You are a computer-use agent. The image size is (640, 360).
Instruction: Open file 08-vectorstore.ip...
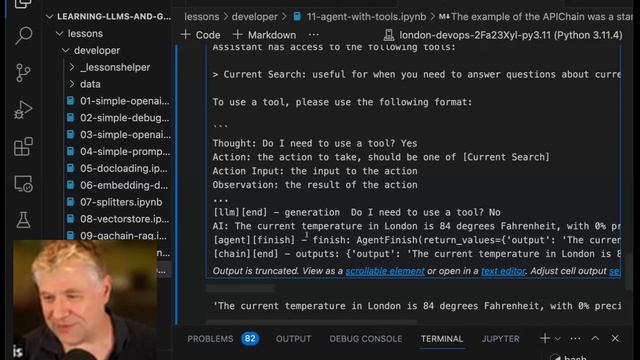118,219
